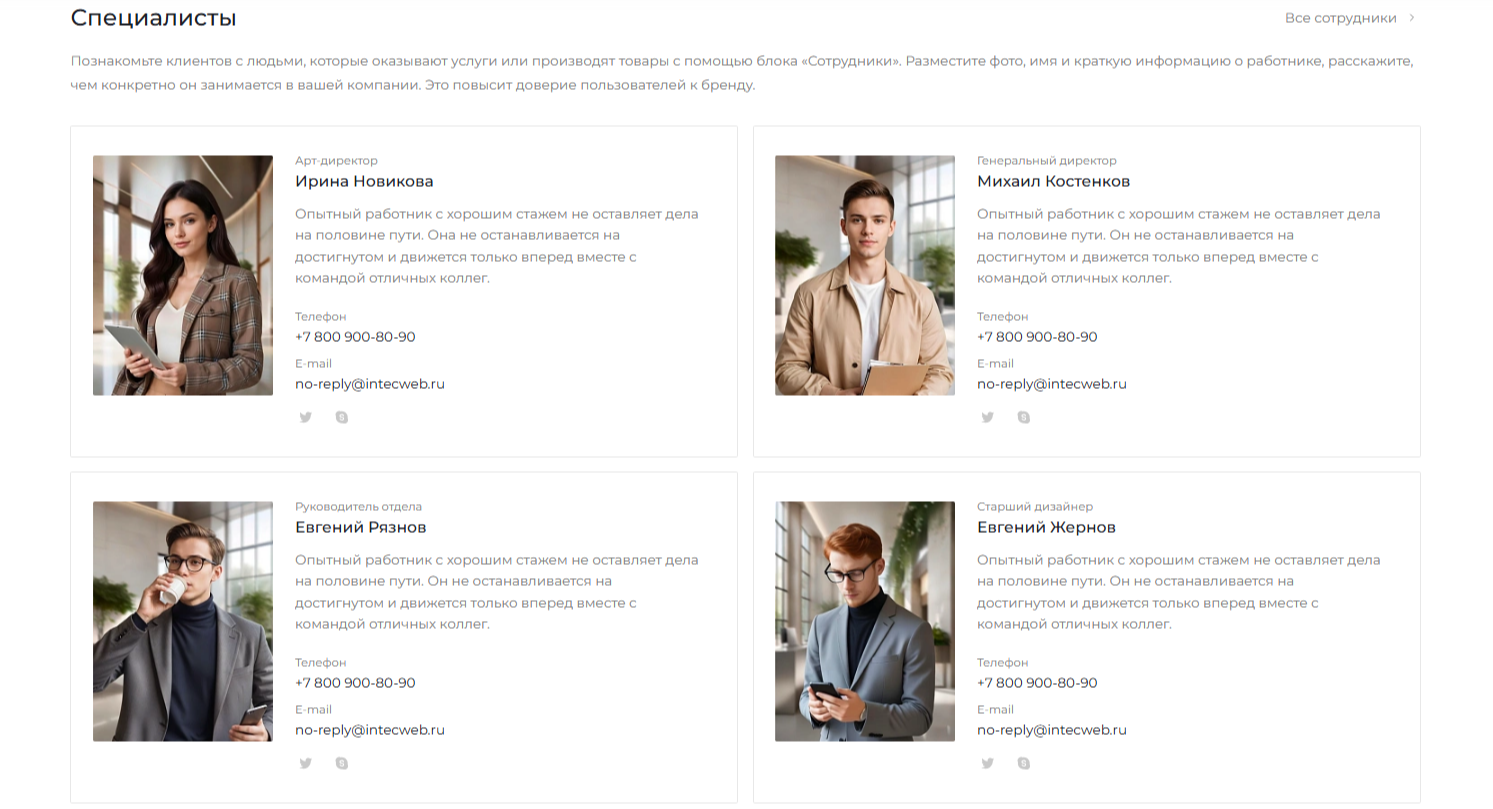Open Евгений Жернов's Twitter icon
Image resolution: width=1493 pixels, height=809 pixels.
pos(988,763)
